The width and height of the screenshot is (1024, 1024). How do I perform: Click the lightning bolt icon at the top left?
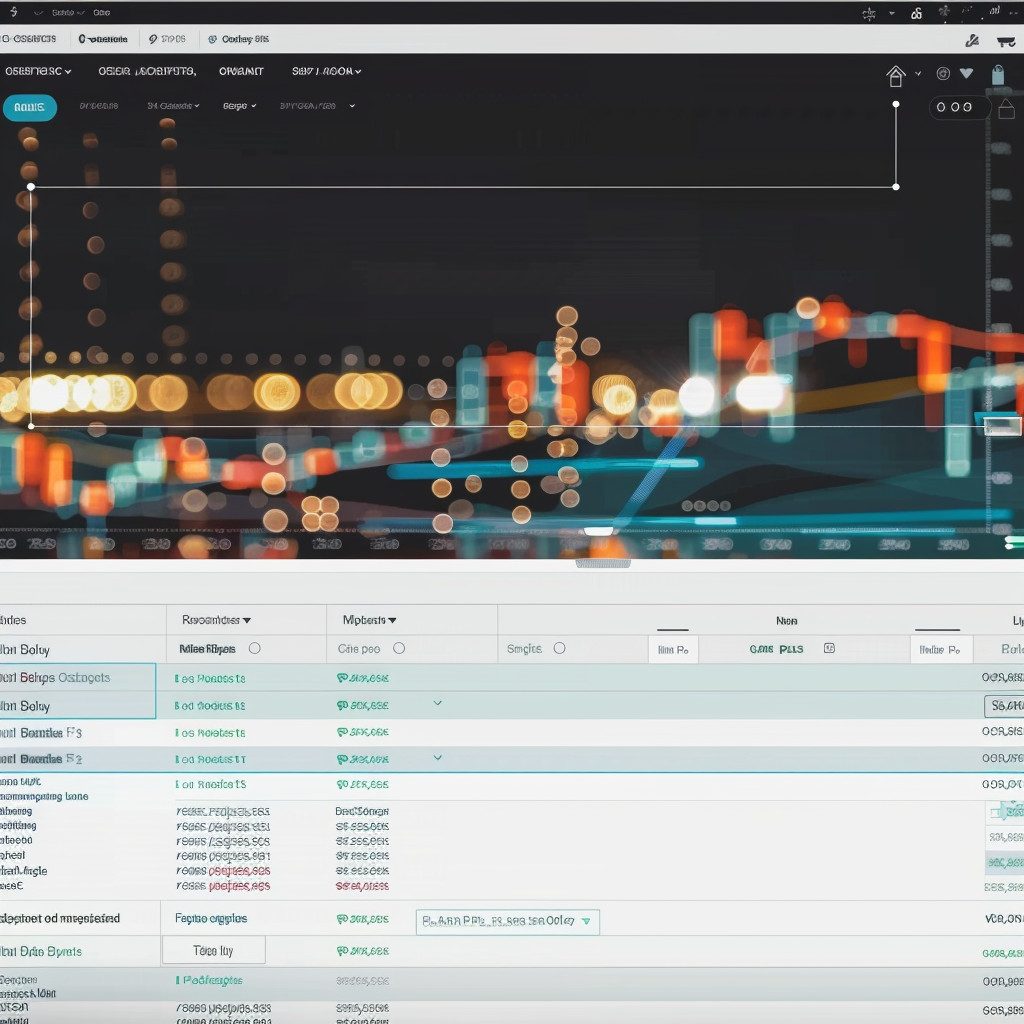tap(14, 12)
